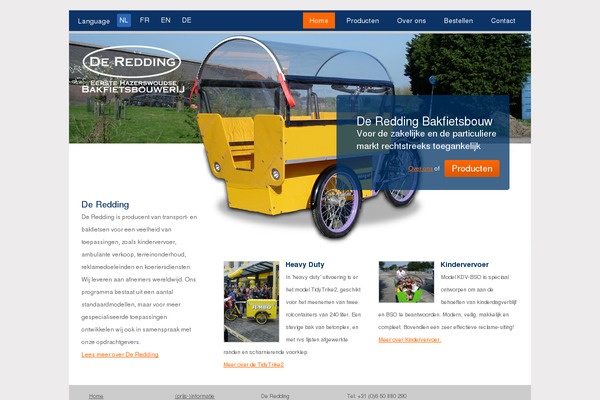Open the Contact menu item
The image size is (600, 400).
503,21
